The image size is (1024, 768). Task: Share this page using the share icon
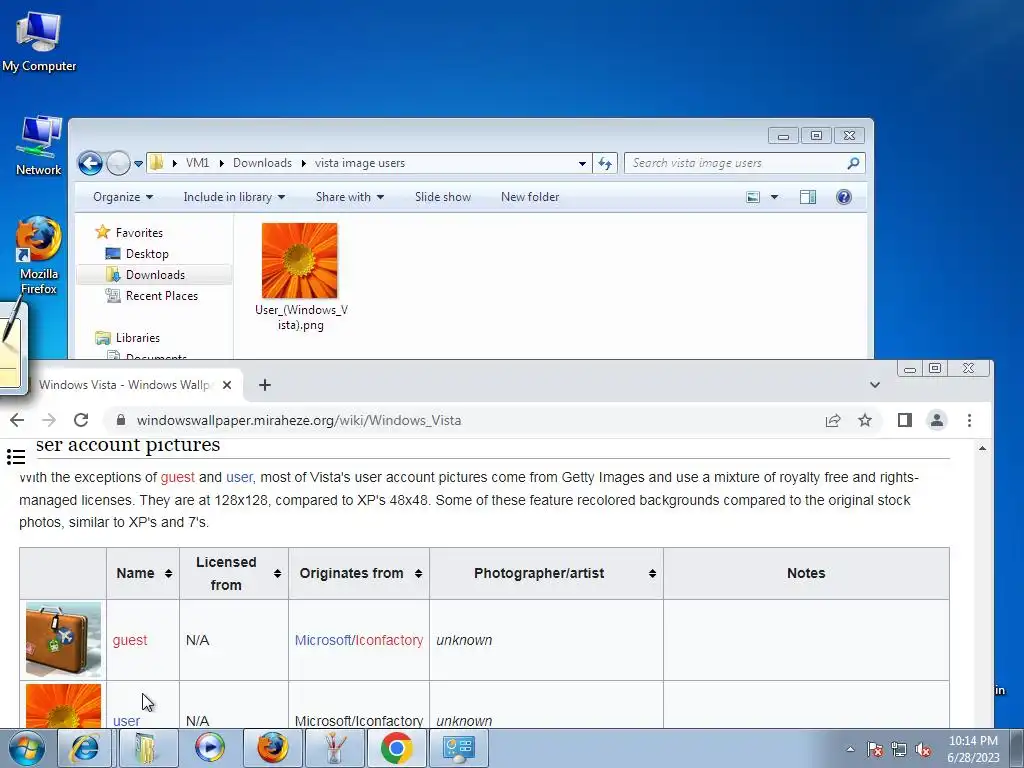833,420
